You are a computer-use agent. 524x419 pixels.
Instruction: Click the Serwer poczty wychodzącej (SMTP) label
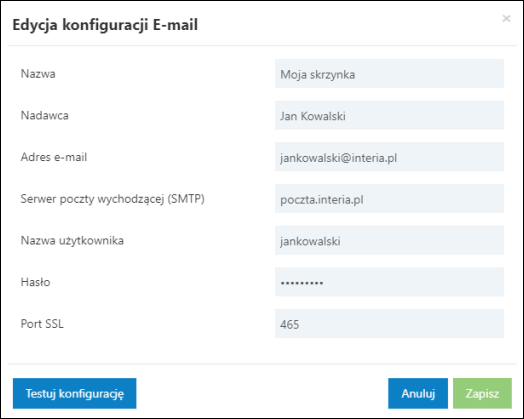[x=113, y=199]
